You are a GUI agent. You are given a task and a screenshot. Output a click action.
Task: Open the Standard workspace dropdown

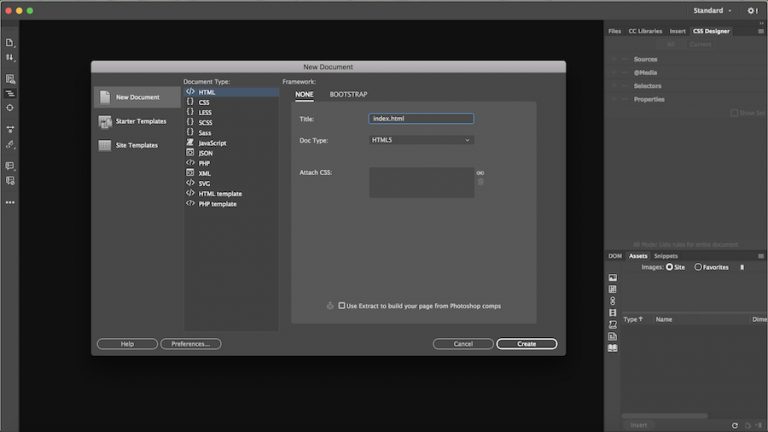tap(712, 10)
